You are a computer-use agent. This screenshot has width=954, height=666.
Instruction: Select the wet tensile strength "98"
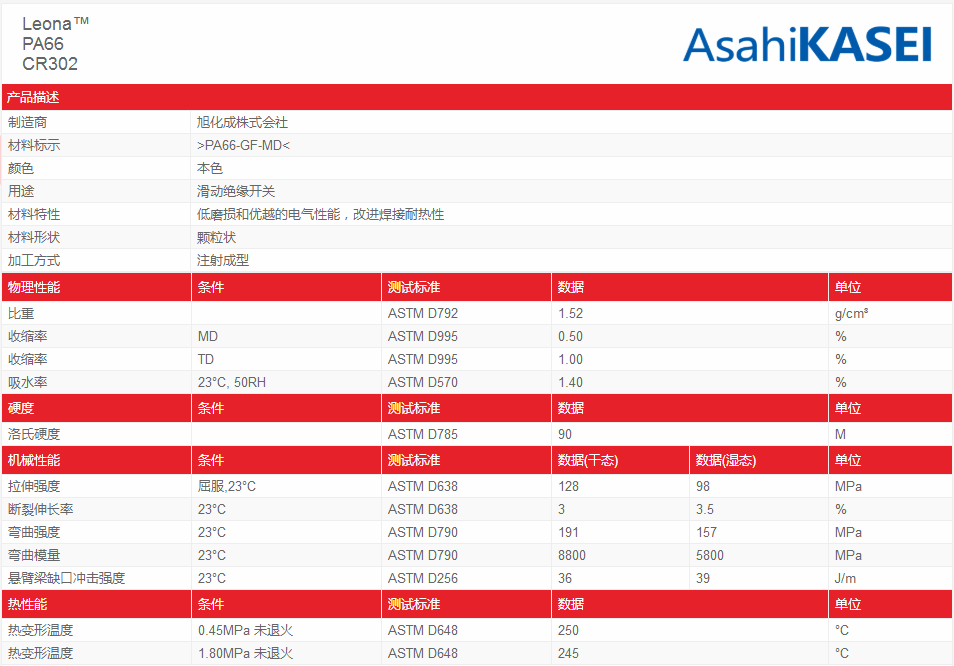(703, 487)
